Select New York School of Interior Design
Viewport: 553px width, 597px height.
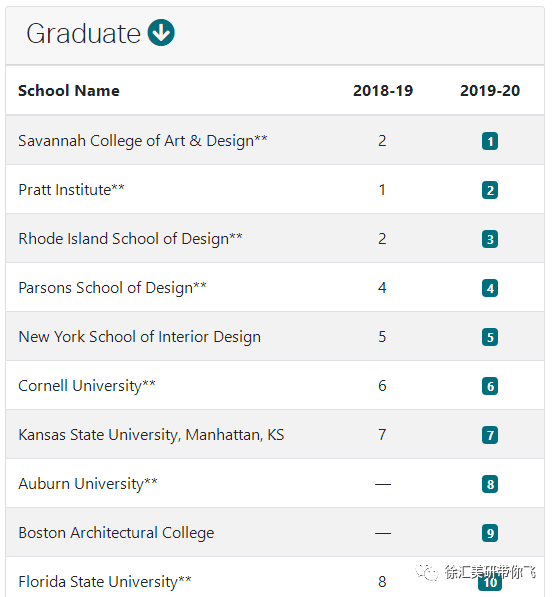139,337
